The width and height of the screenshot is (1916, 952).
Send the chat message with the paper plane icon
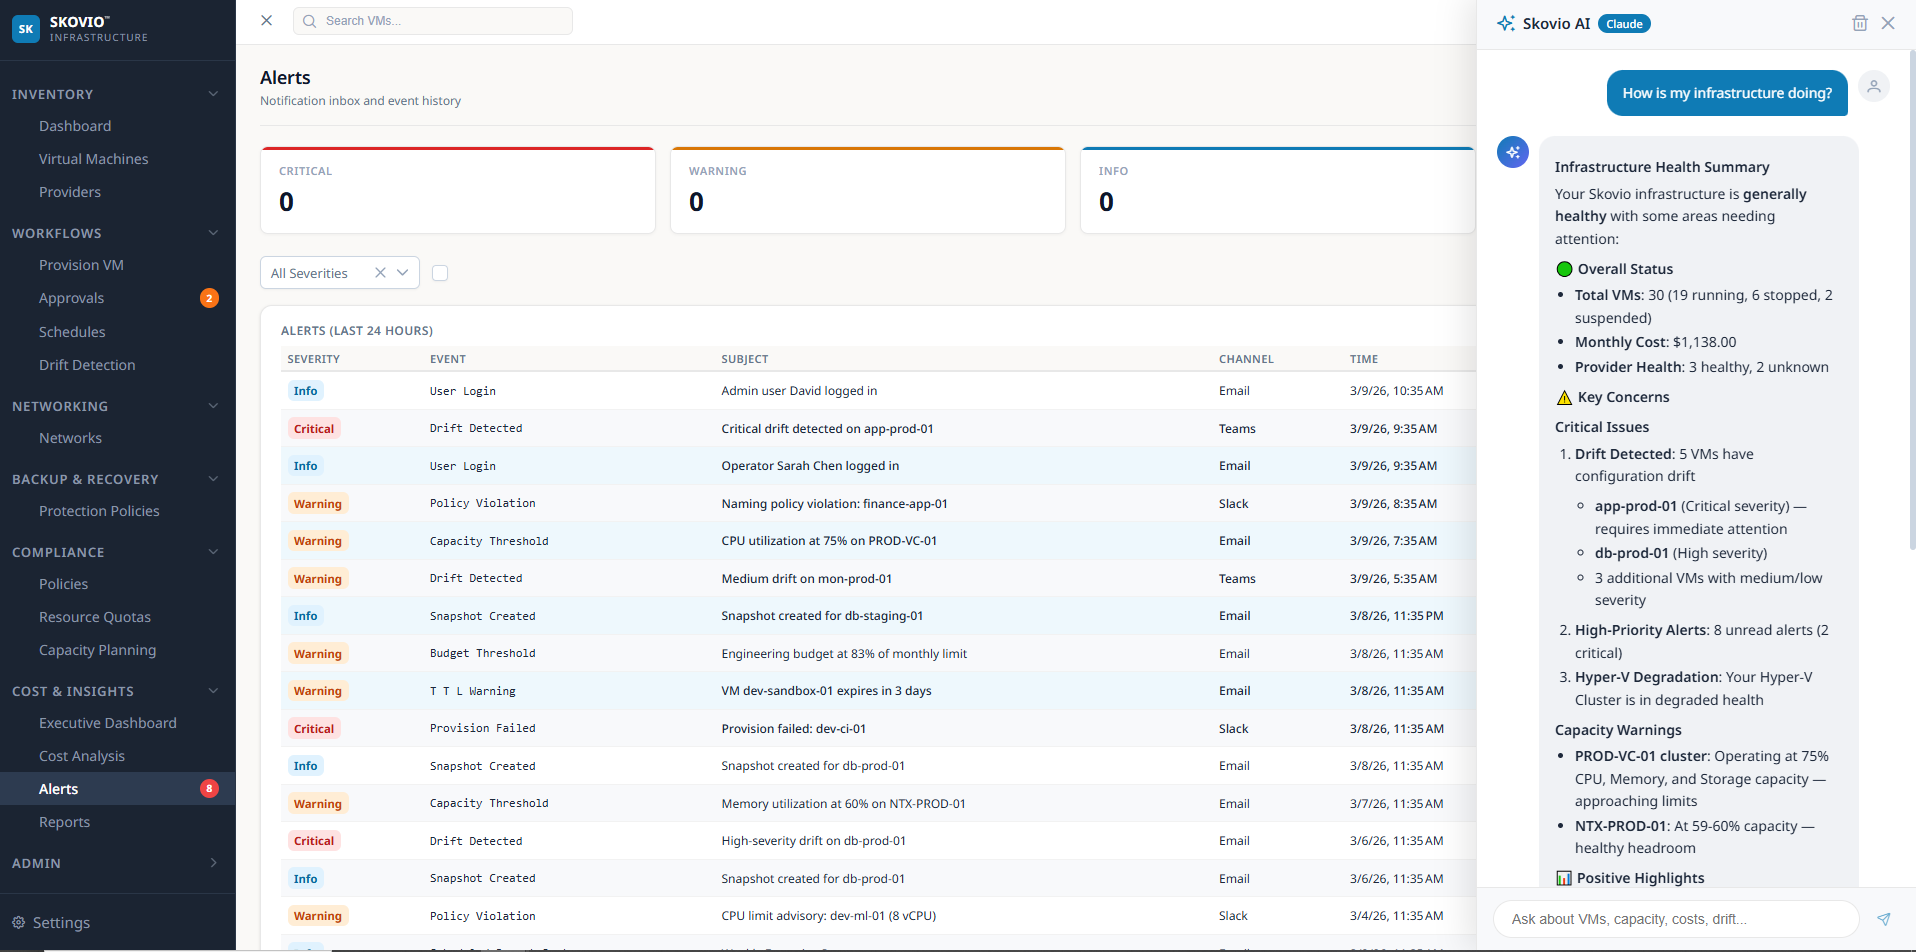(1884, 919)
